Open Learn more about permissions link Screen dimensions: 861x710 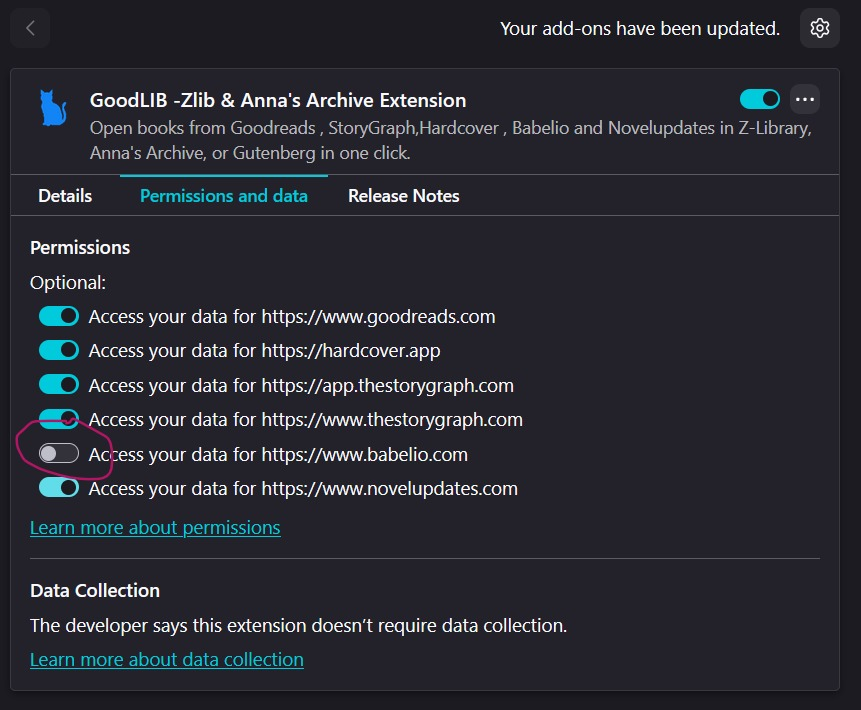coord(155,527)
